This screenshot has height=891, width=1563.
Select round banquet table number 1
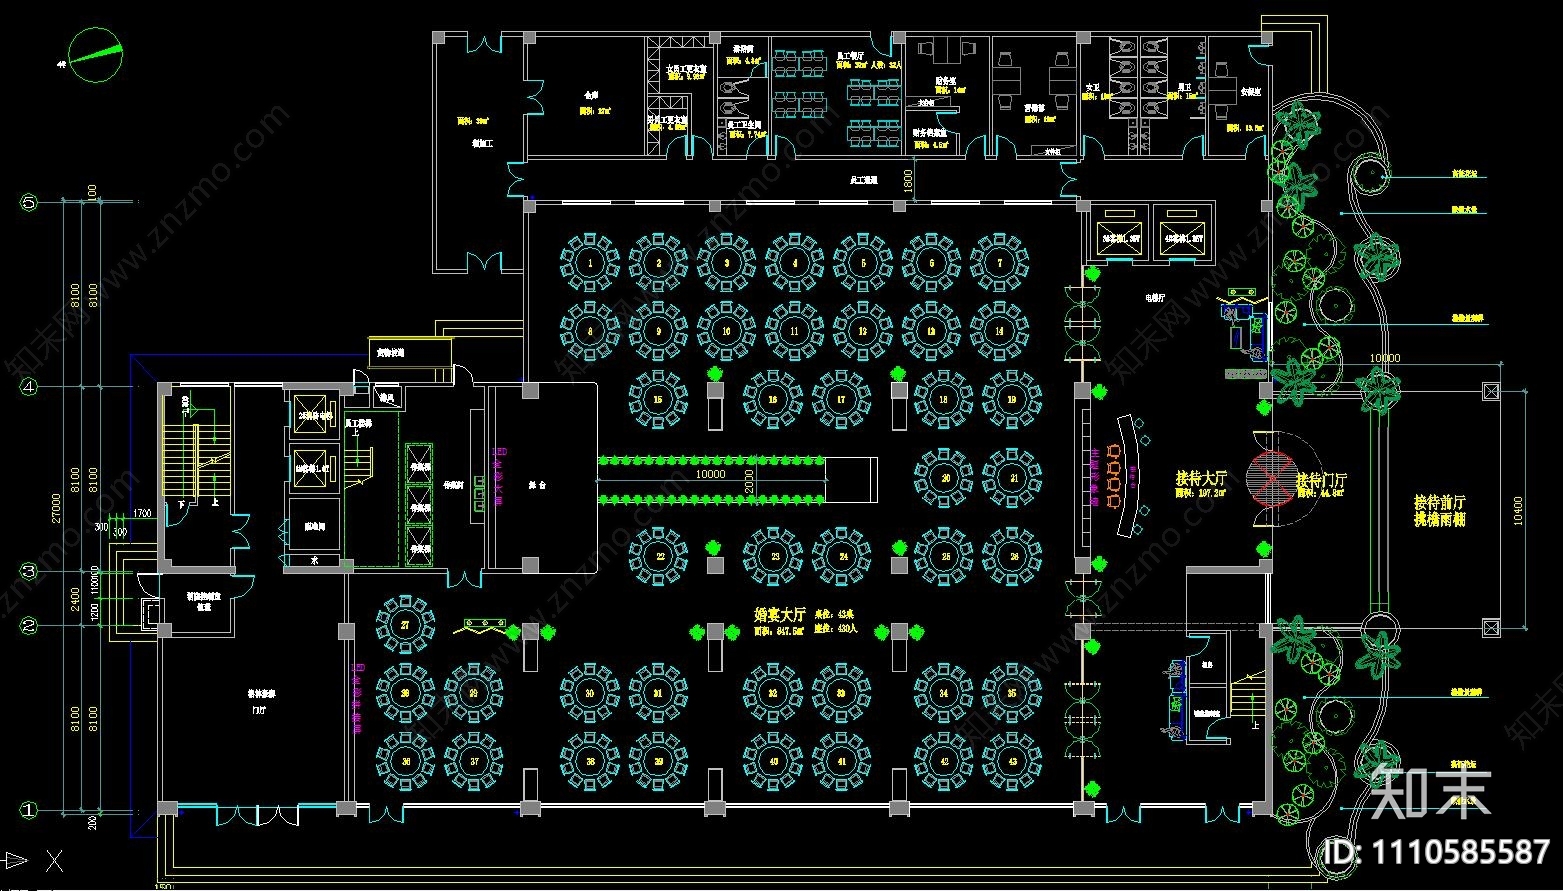tap(590, 263)
